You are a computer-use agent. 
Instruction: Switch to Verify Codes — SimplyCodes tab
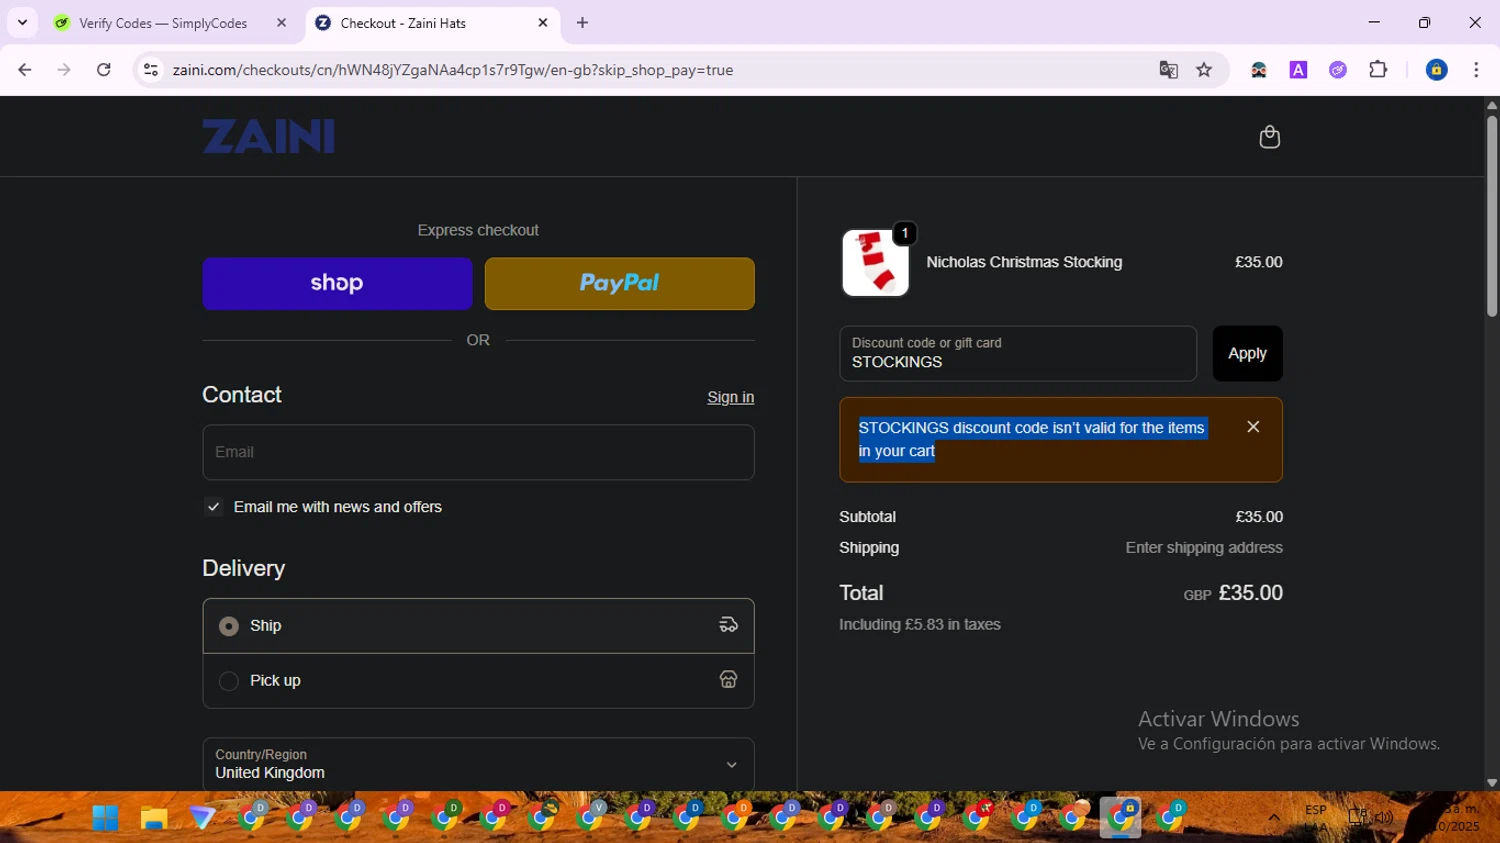pos(162,23)
